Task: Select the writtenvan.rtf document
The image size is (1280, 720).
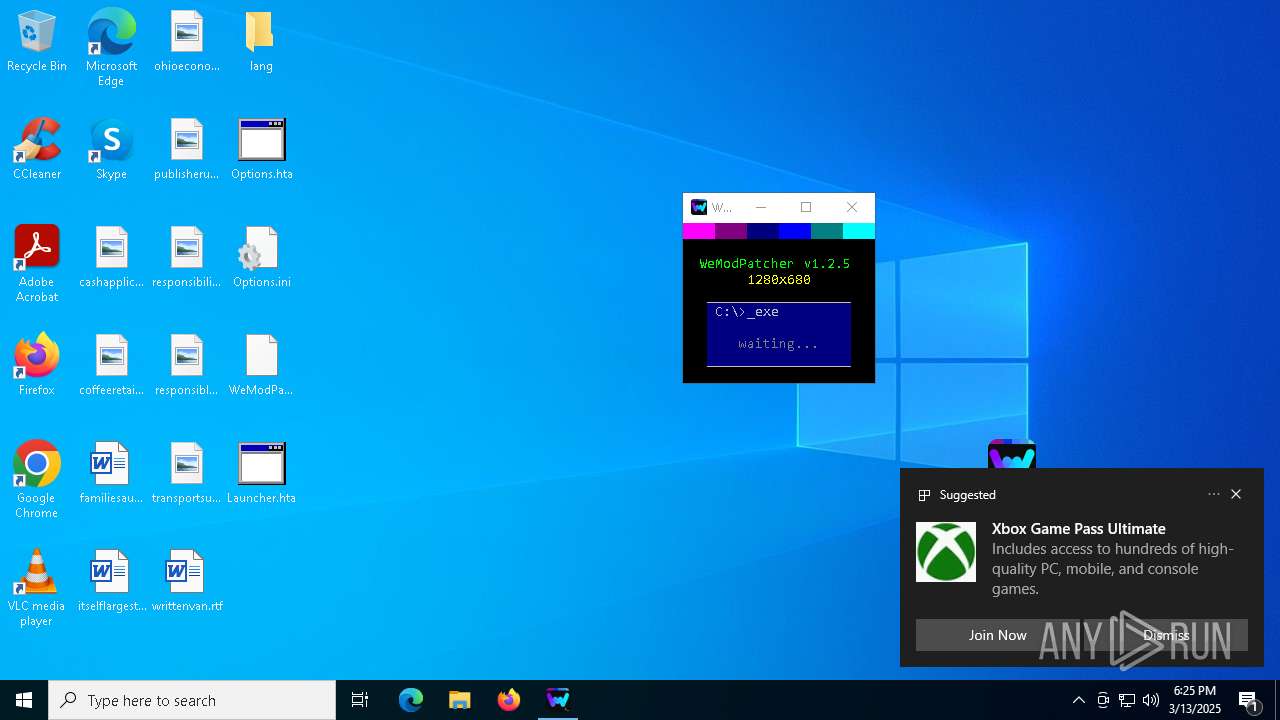Action: point(187,581)
